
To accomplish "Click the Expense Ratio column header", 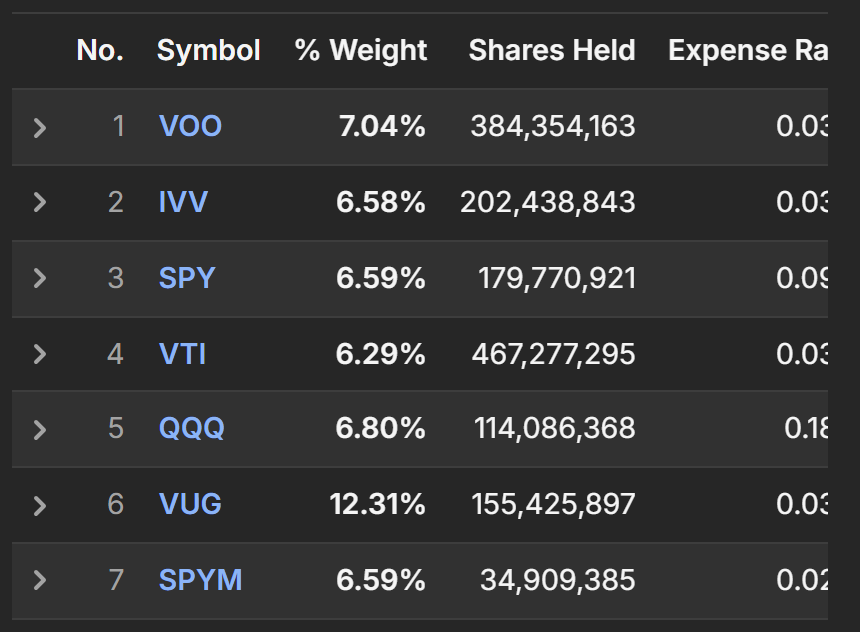I will [x=748, y=50].
